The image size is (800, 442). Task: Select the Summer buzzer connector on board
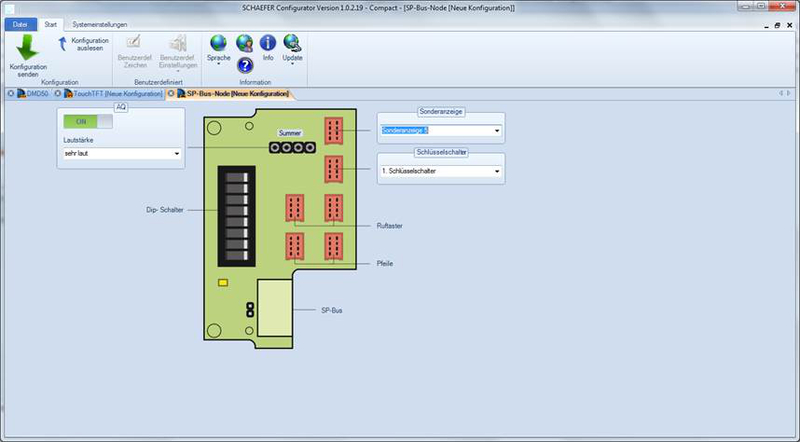coord(292,148)
